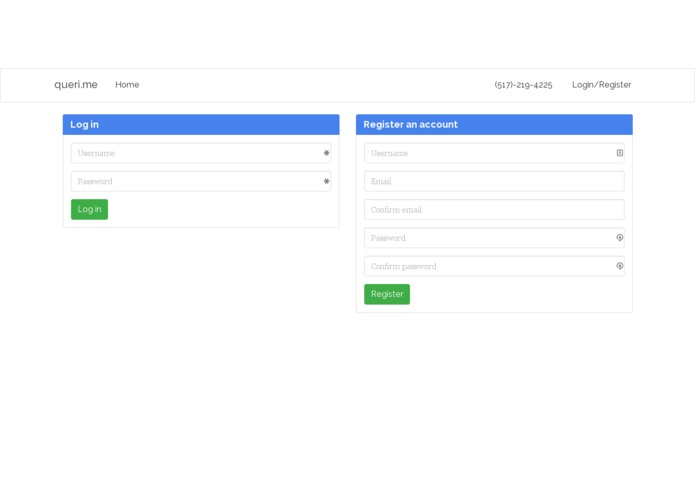Focus the Register Password field
This screenshot has height=494, width=695.
click(494, 238)
